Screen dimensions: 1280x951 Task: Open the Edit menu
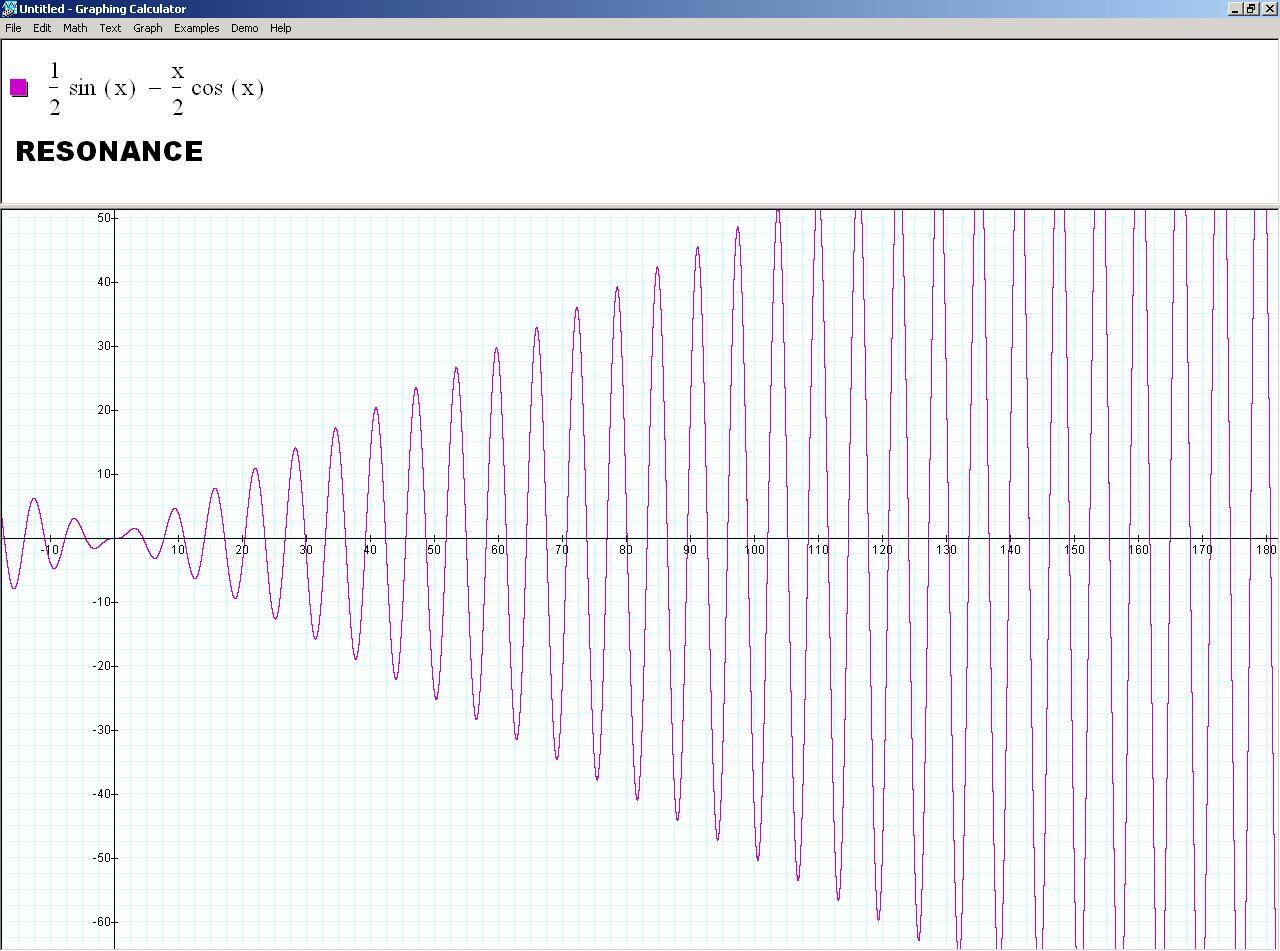(42, 28)
